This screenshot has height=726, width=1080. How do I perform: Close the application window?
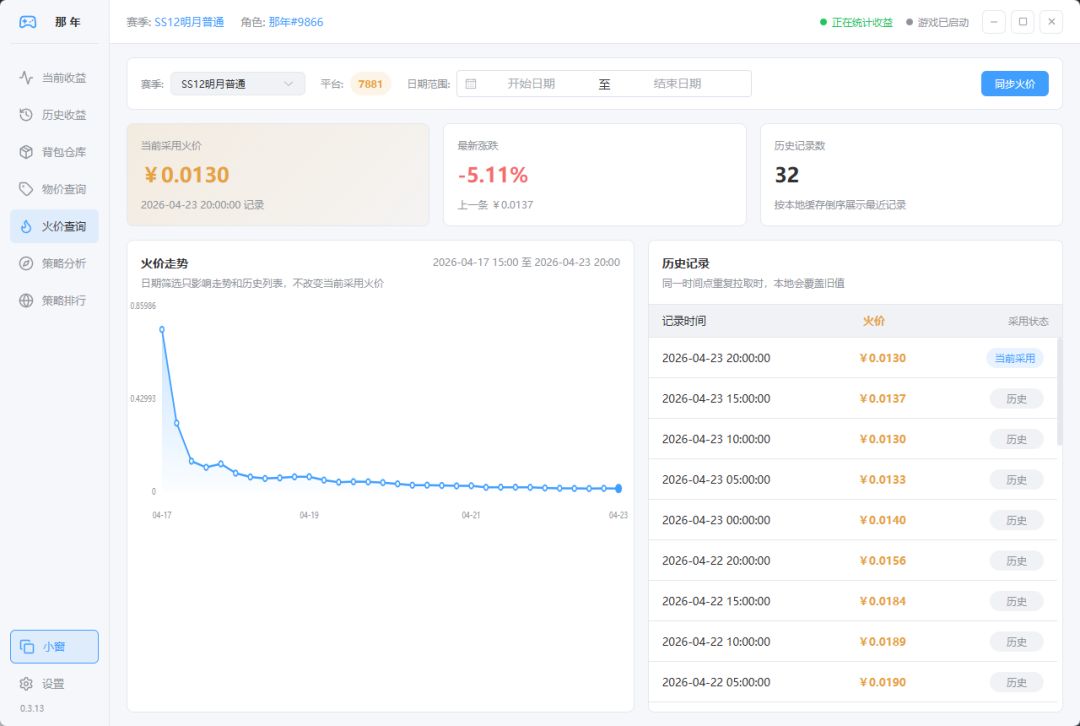point(1052,22)
